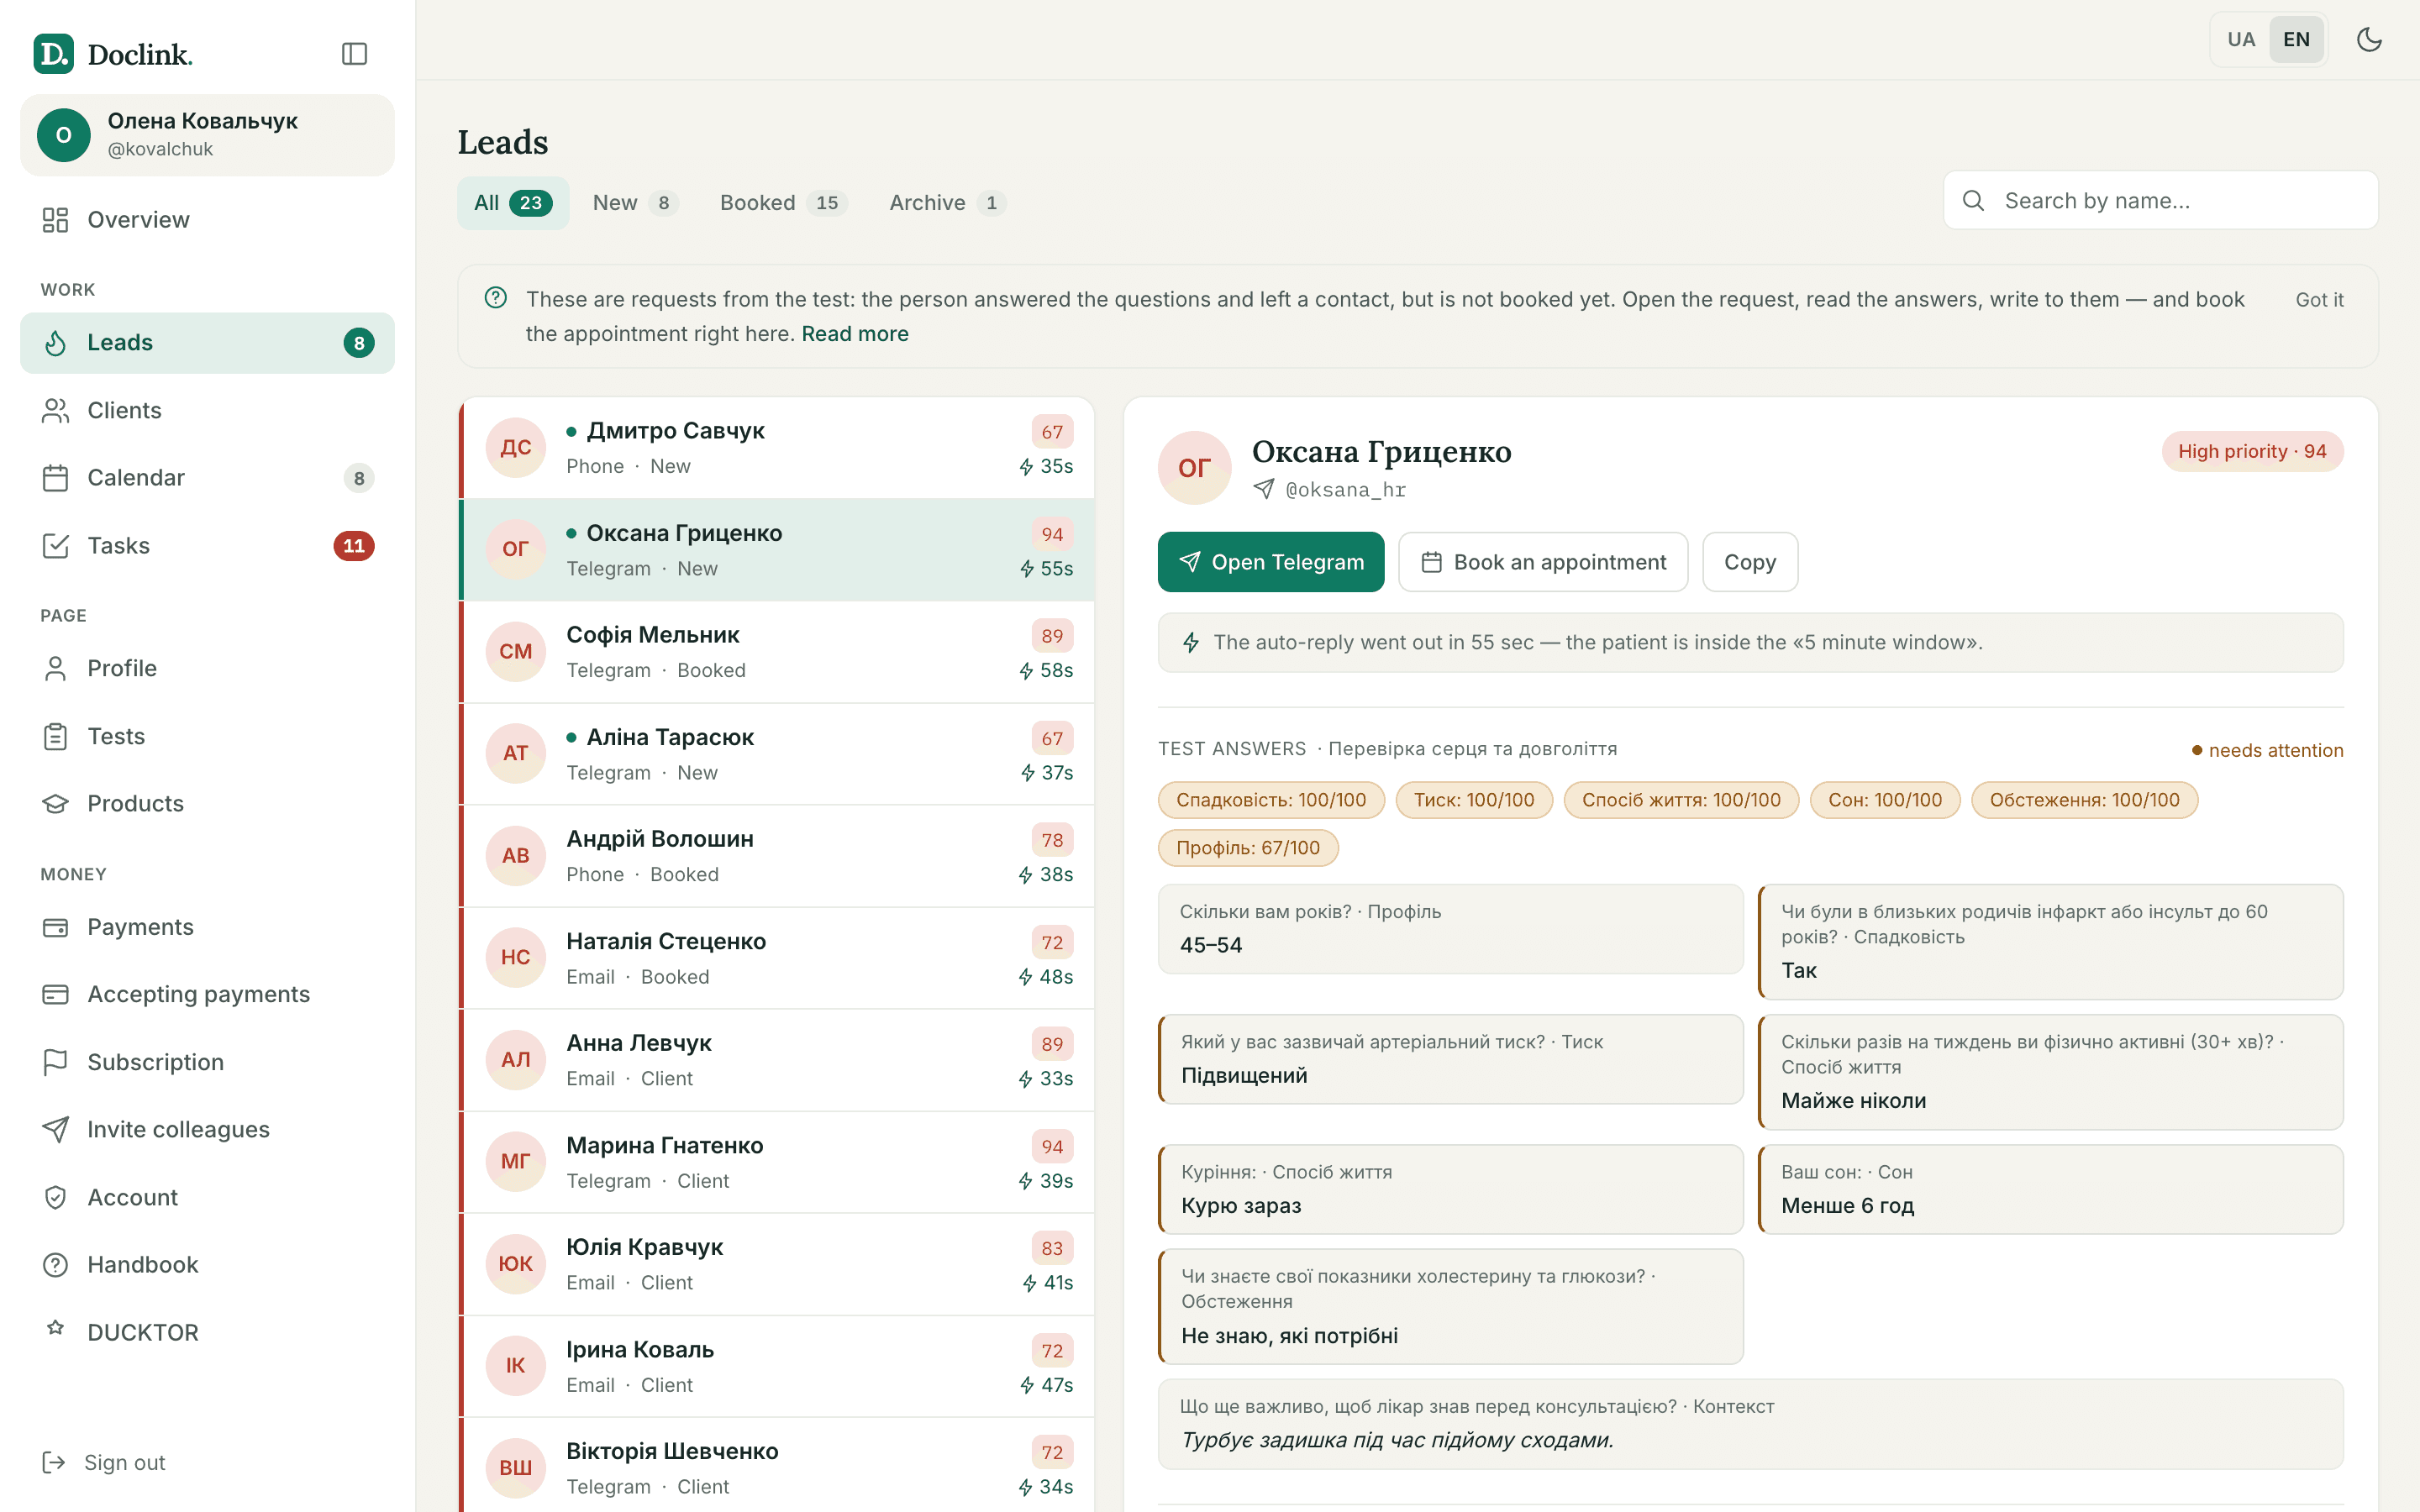Click the Тиск: 100/100 score chip
This screenshot has height=1512, width=2420.
tap(1474, 800)
